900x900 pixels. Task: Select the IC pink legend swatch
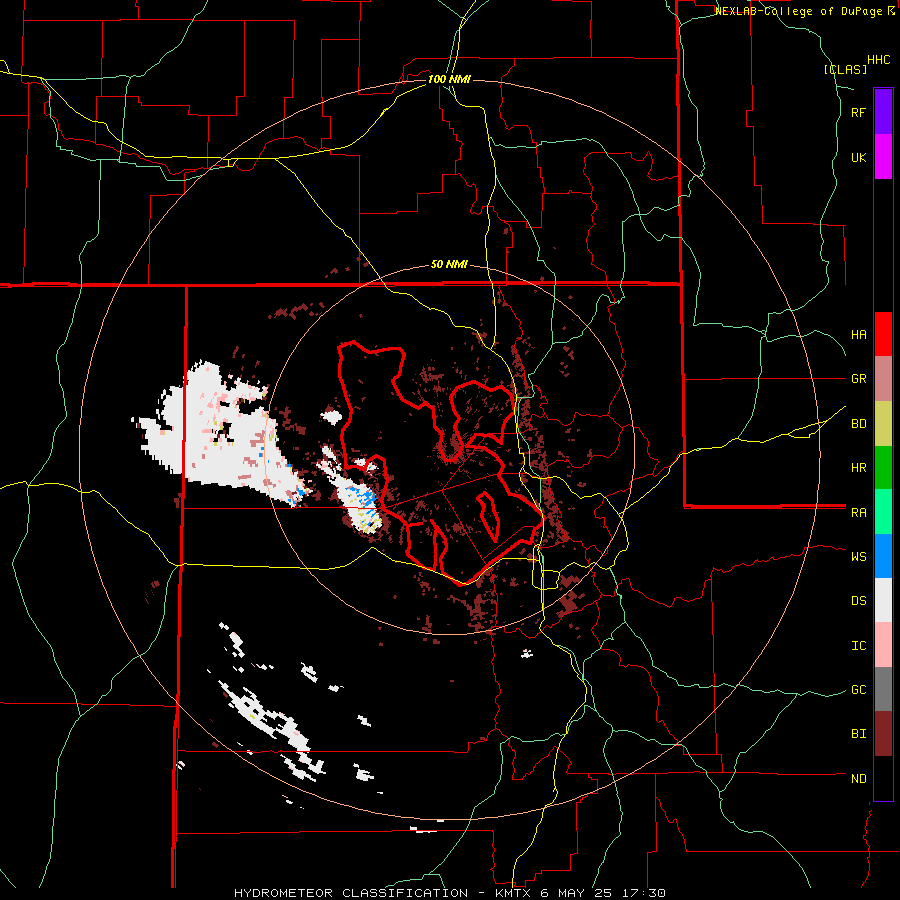pyautogui.click(x=883, y=645)
